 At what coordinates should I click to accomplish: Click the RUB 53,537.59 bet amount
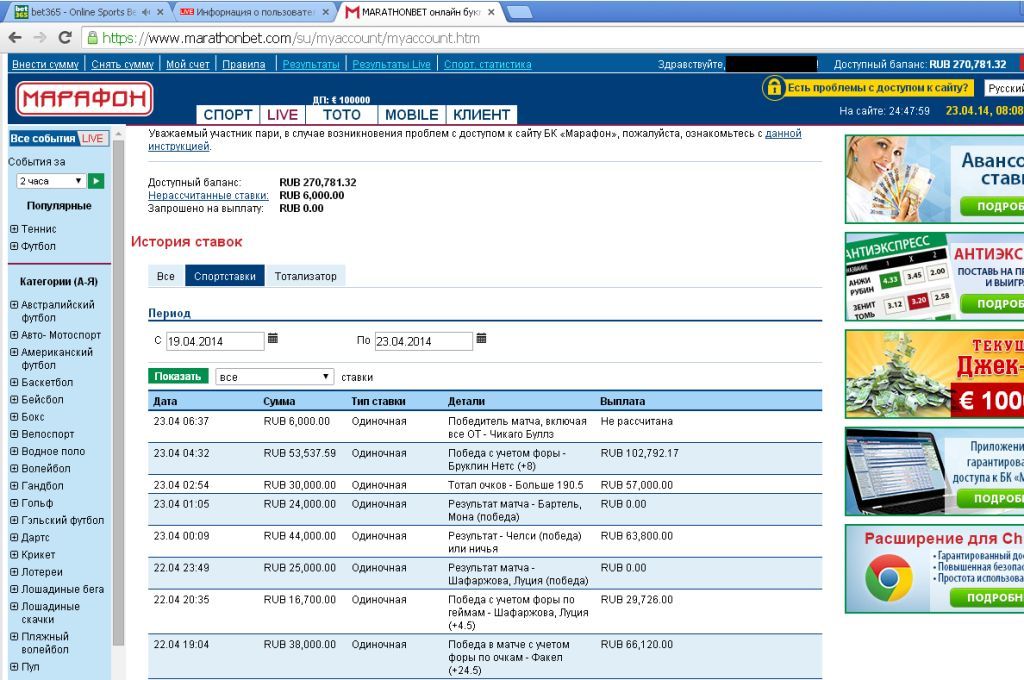300,453
